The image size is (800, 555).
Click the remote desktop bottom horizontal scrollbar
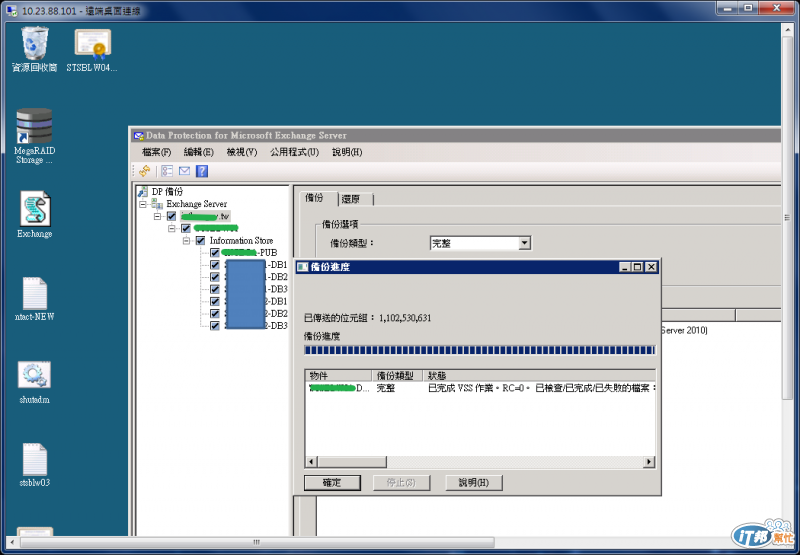(257, 542)
